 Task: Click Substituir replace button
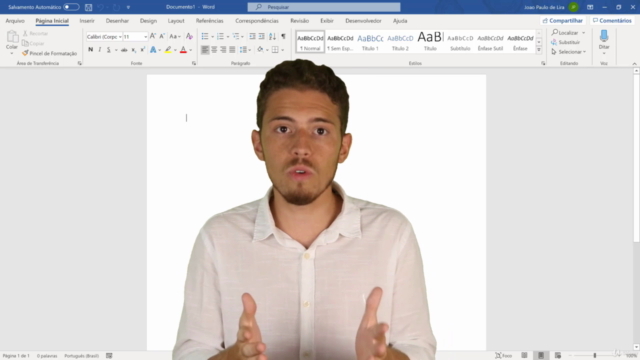point(566,42)
